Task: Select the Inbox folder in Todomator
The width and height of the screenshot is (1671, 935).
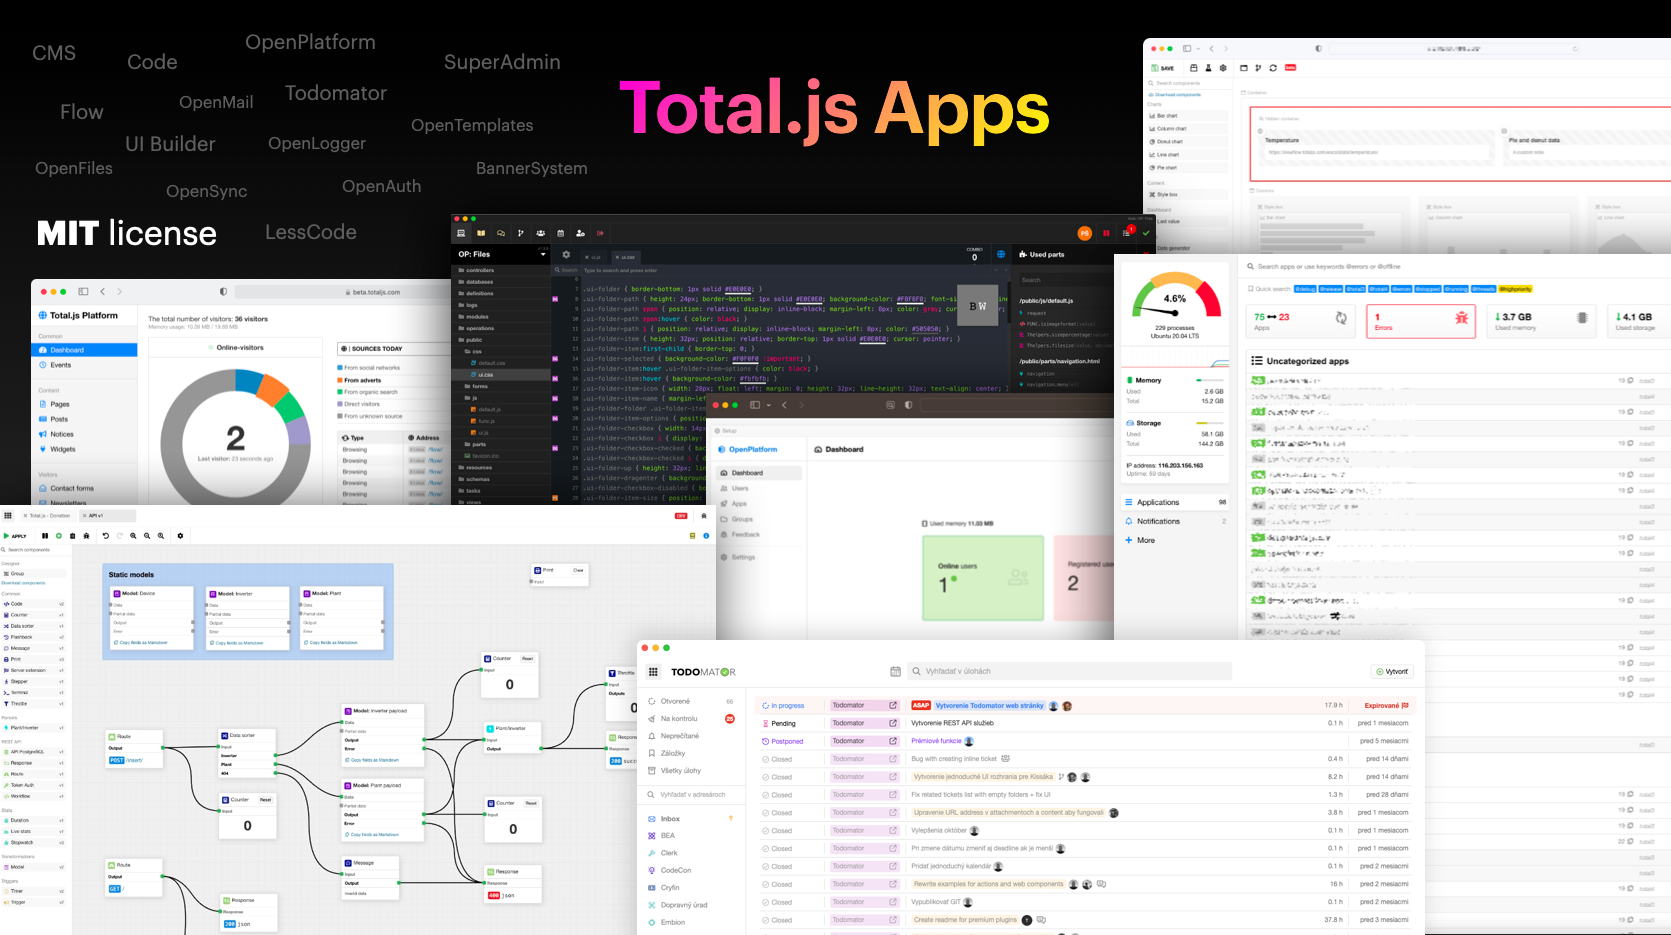Action: 669,819
